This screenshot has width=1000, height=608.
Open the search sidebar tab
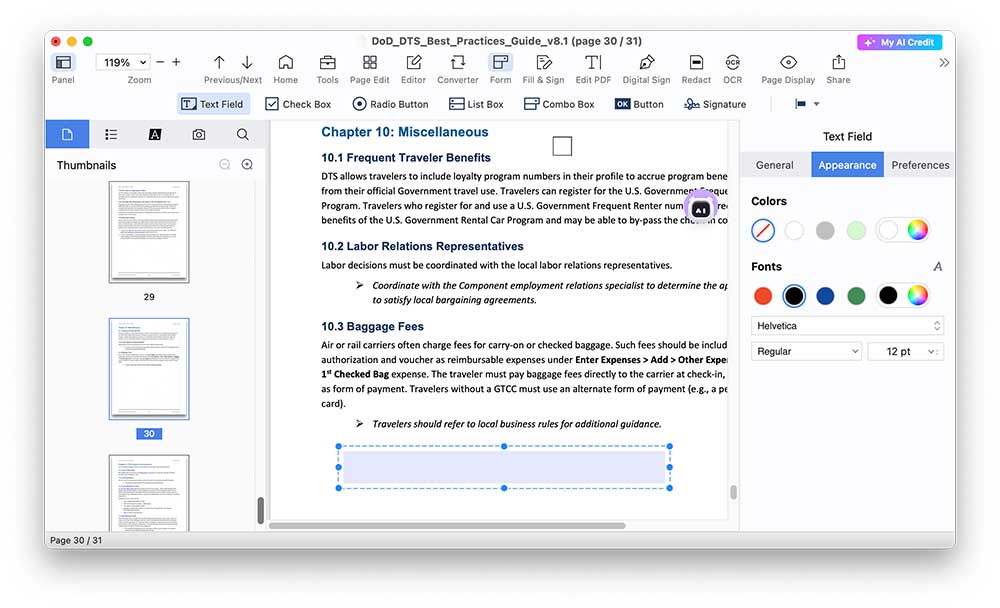(242, 134)
